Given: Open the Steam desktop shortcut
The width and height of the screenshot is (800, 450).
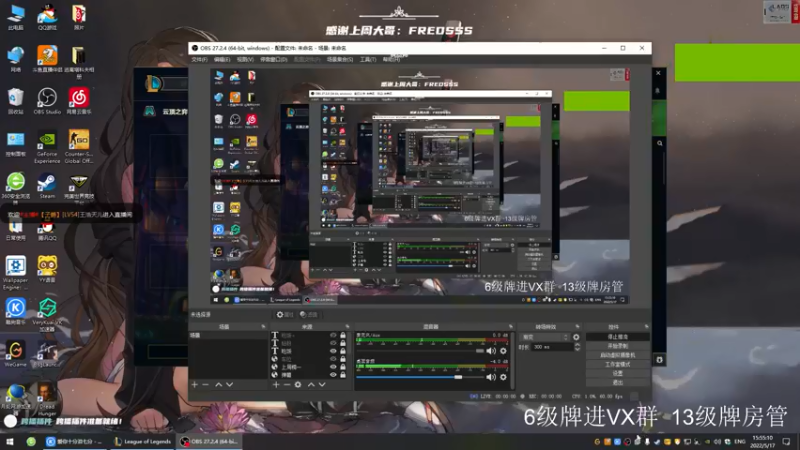Looking at the screenshot, I should 47,187.
